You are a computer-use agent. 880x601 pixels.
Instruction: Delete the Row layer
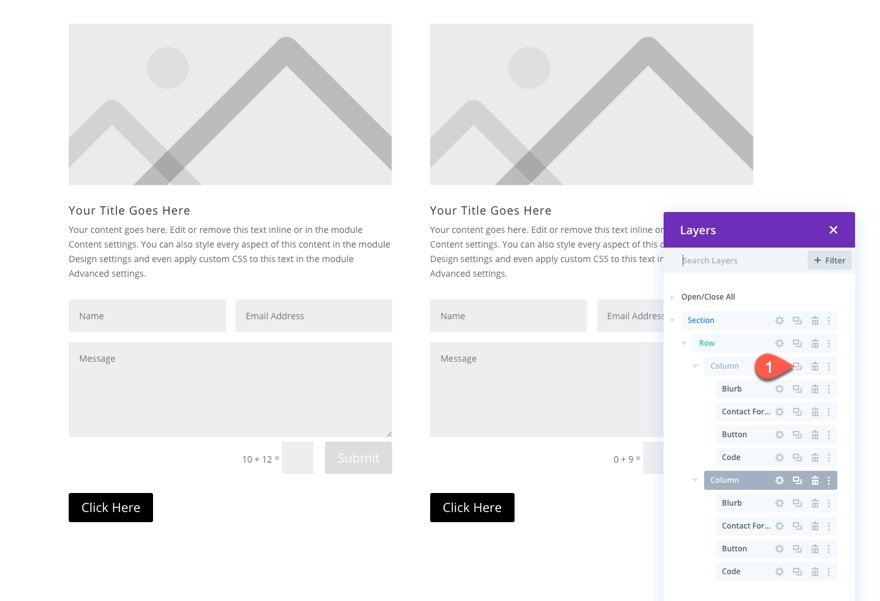(x=815, y=343)
